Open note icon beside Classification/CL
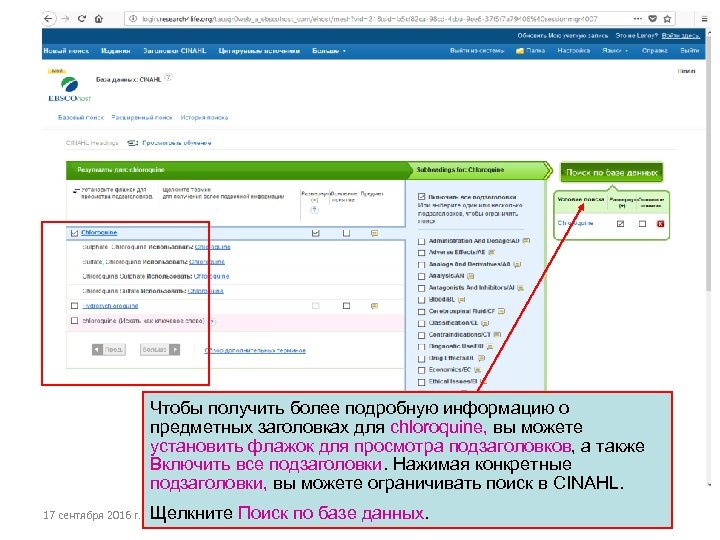The image size is (720, 540). click(x=485, y=323)
